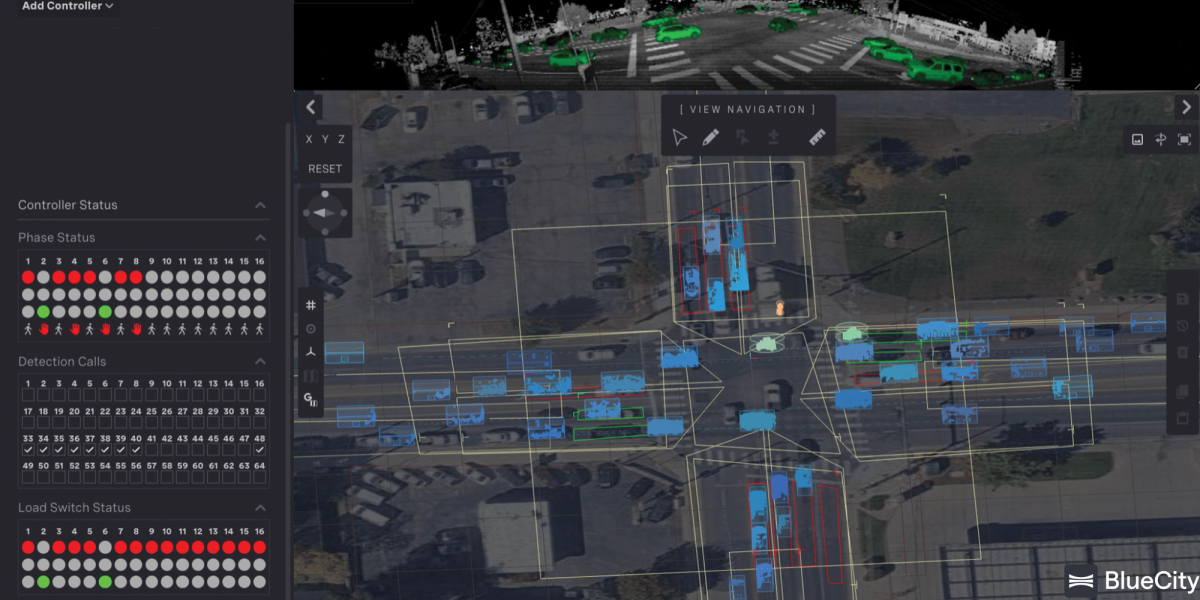Click the fullscreen frame icon

point(1185,139)
